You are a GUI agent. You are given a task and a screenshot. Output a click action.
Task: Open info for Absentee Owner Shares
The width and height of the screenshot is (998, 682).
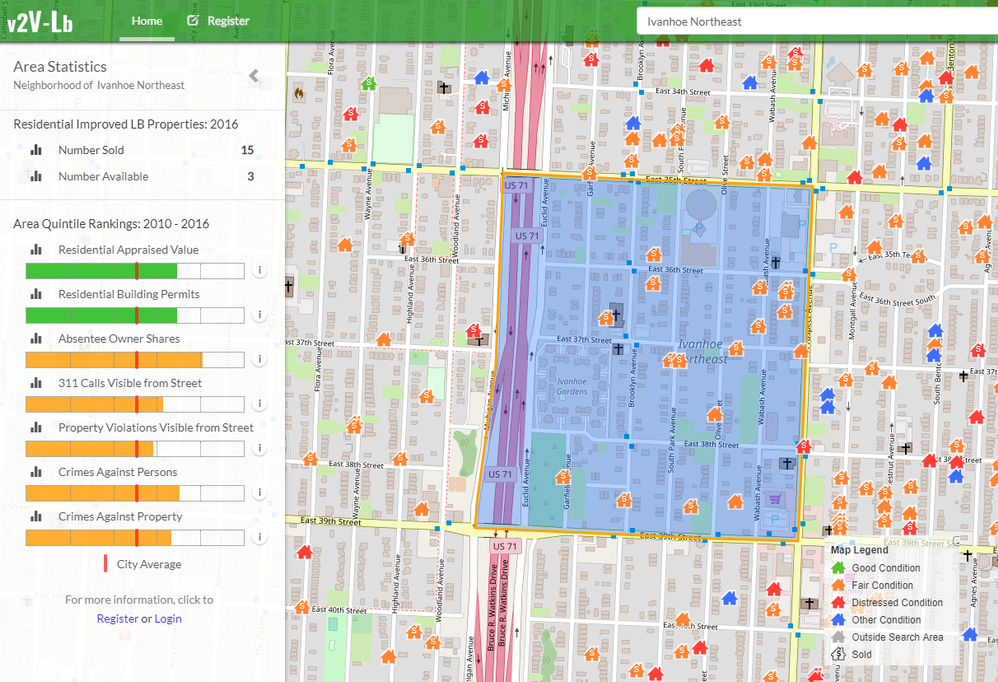[x=259, y=359]
